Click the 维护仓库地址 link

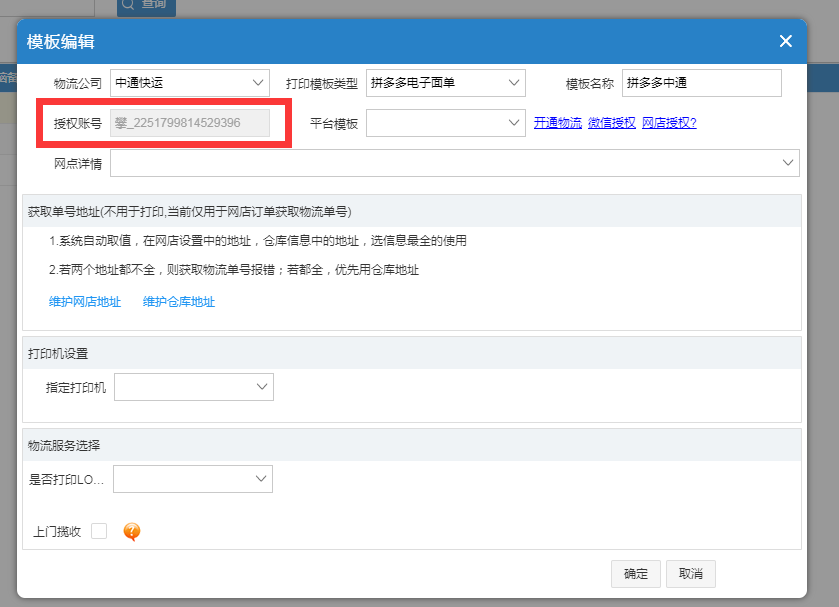click(179, 302)
